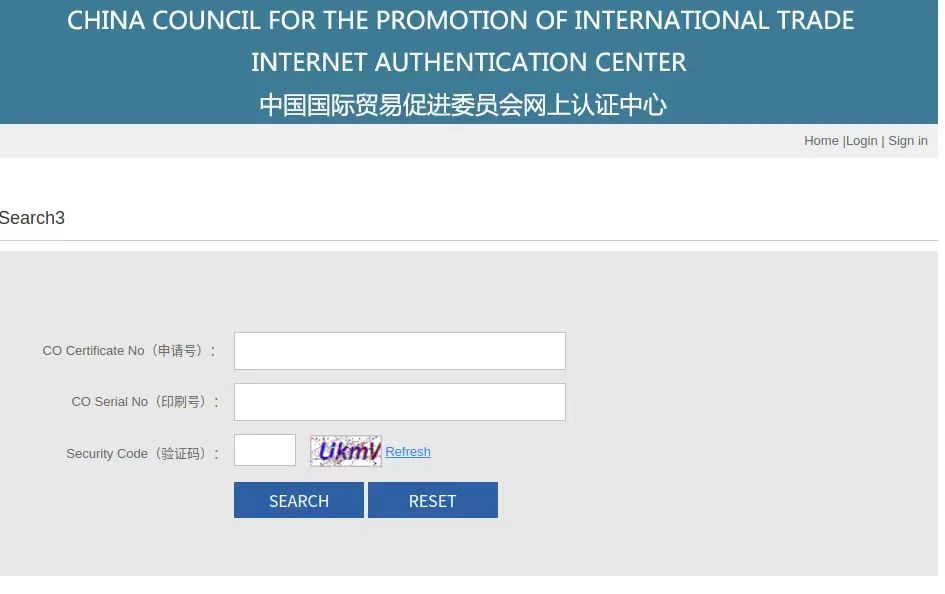
Task: Select the Security Code input box
Action: click(x=265, y=450)
